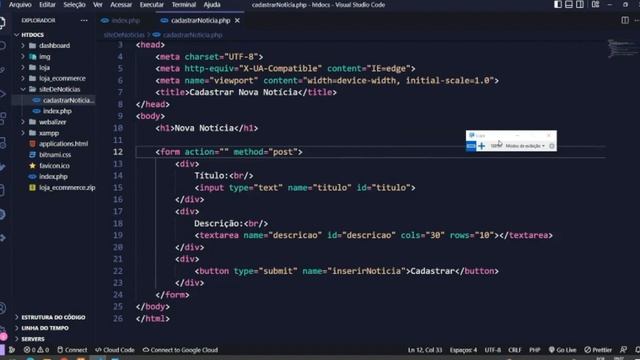Open the Acessar menu
Image resolution: width=640 pixels, height=360 pixels.
click(x=121, y=5)
